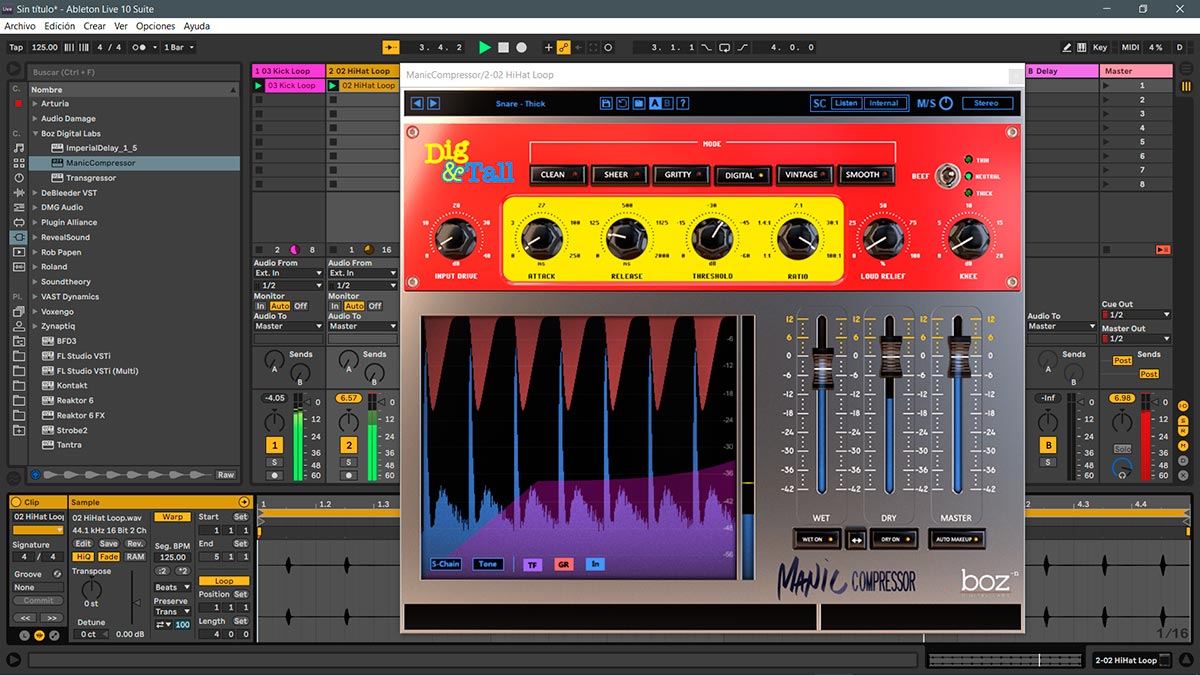This screenshot has height=675, width=1200.
Task: Open the Archivo menu
Action: (x=20, y=26)
